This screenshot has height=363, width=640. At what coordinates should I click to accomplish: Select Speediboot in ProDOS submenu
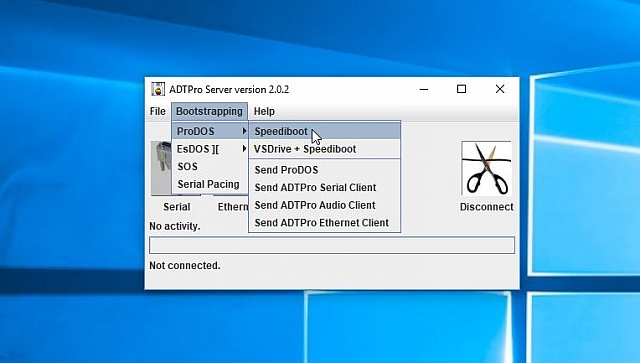click(324, 131)
